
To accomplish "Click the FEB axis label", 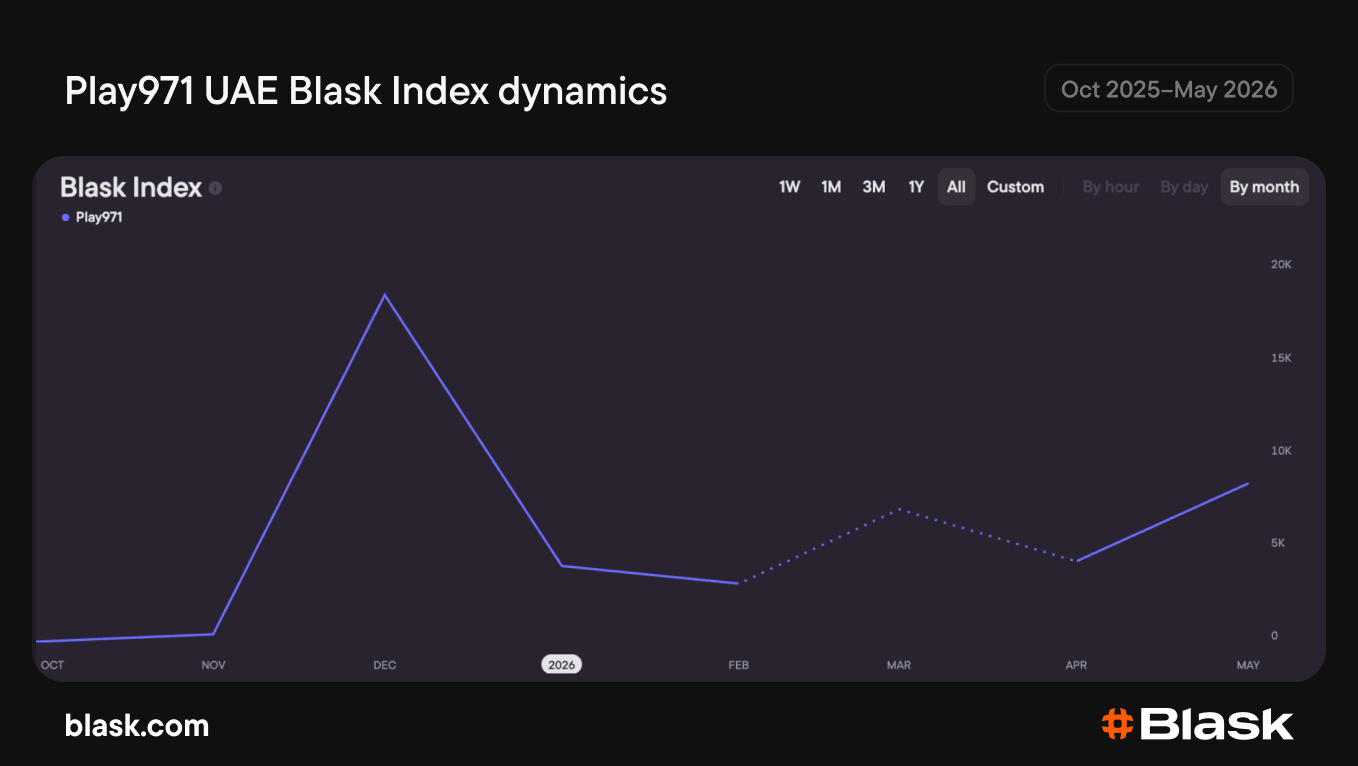I will (739, 665).
